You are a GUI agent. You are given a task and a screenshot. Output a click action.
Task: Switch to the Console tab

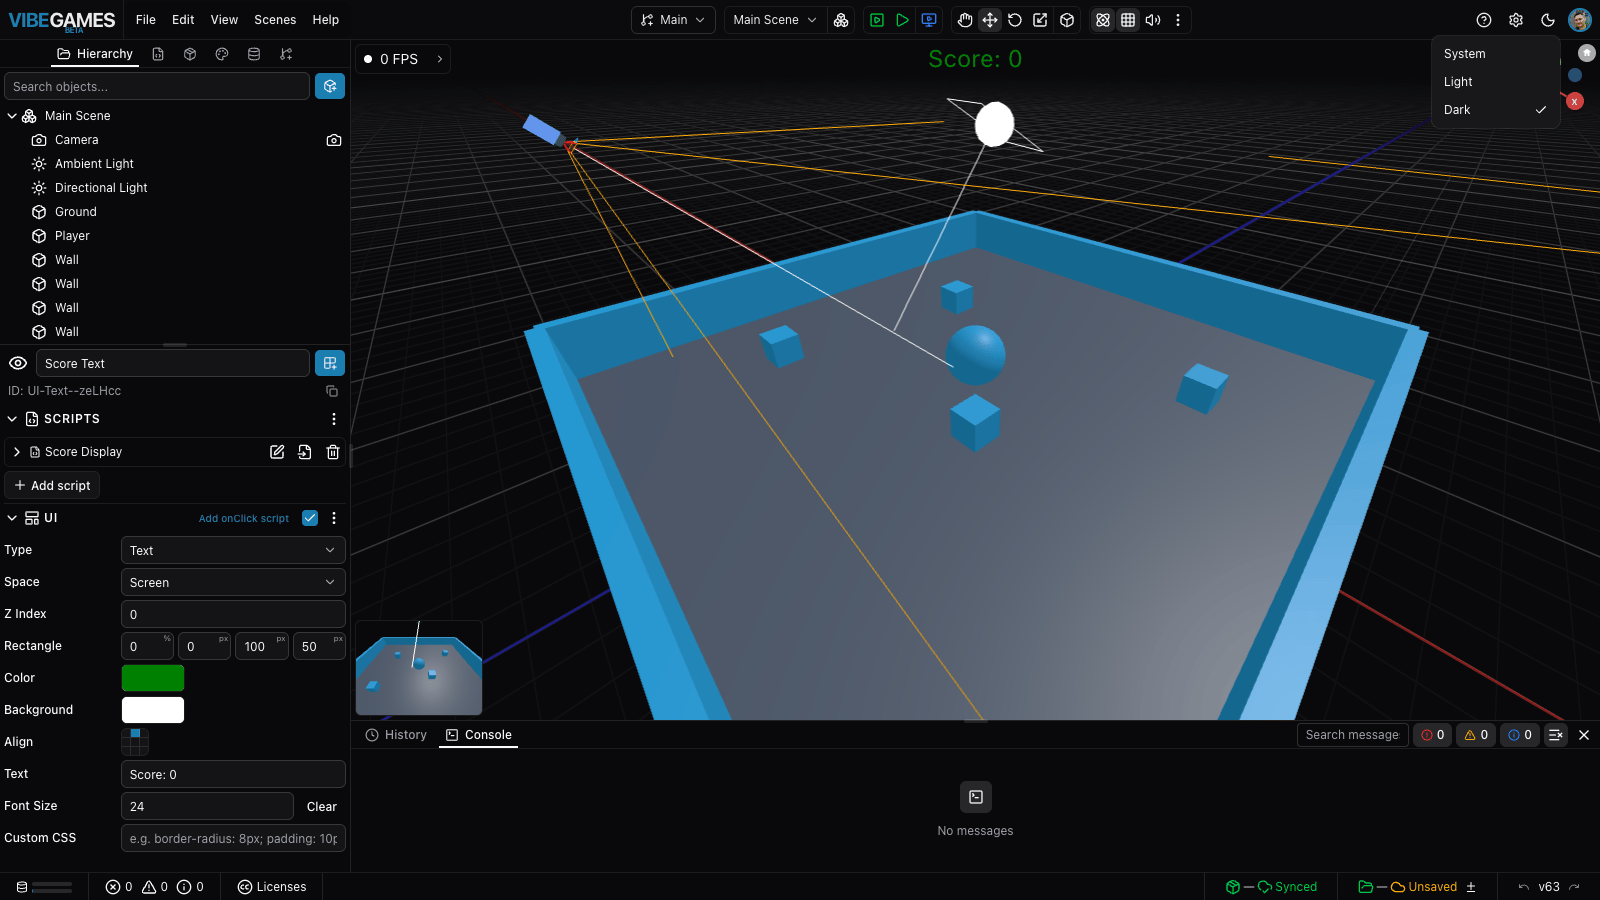pyautogui.click(x=479, y=735)
